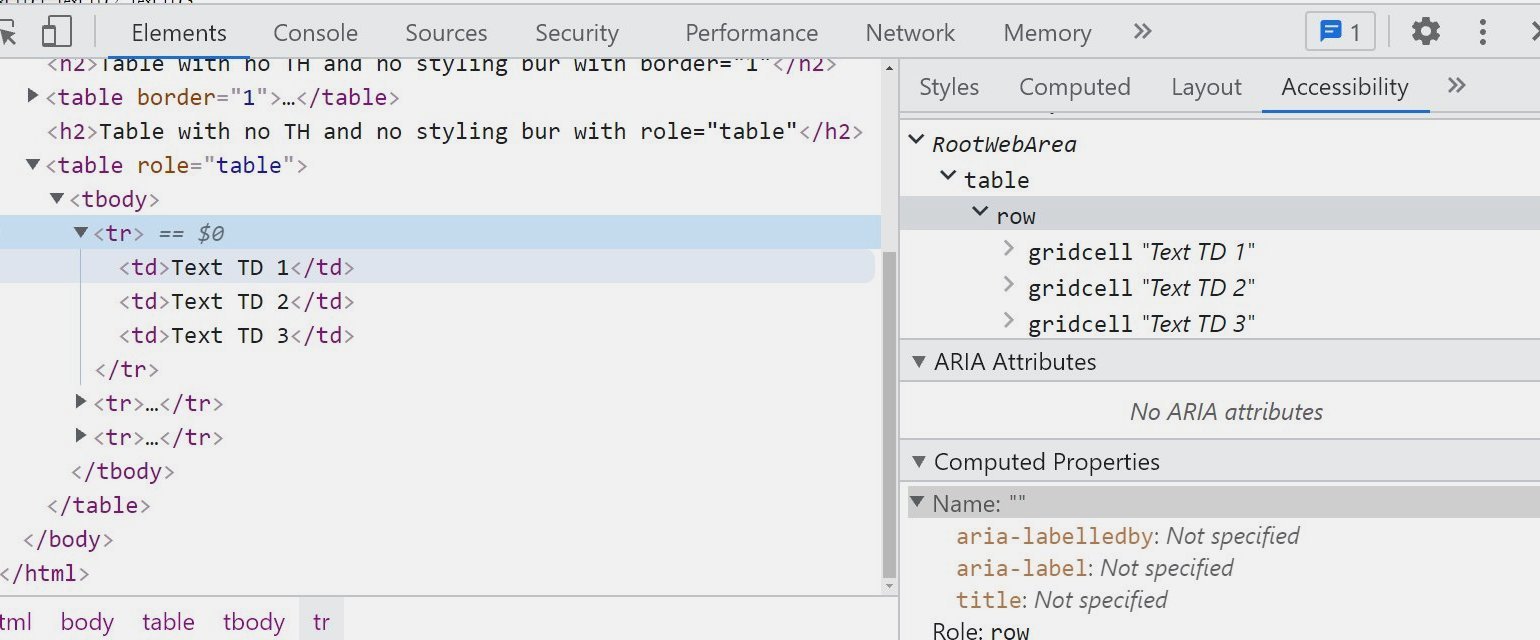This screenshot has height=640, width=1540.
Task: Open DevTools settings gear
Action: (x=1425, y=32)
